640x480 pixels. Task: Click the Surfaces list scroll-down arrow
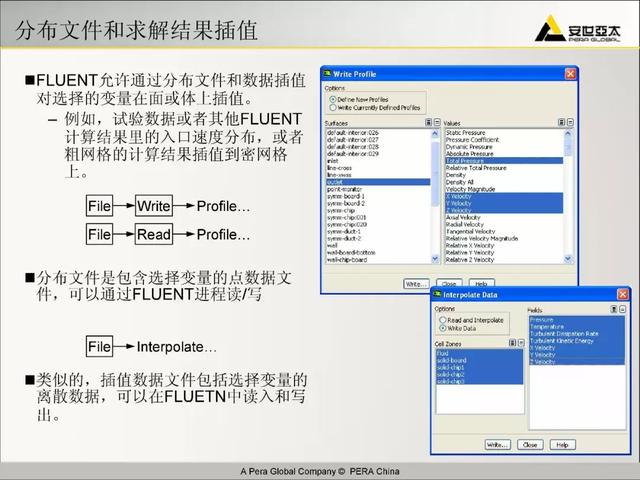click(435, 259)
